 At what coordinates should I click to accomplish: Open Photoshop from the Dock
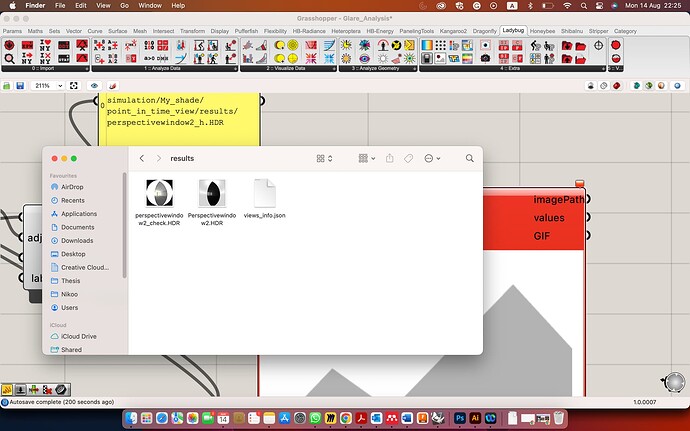click(460, 418)
